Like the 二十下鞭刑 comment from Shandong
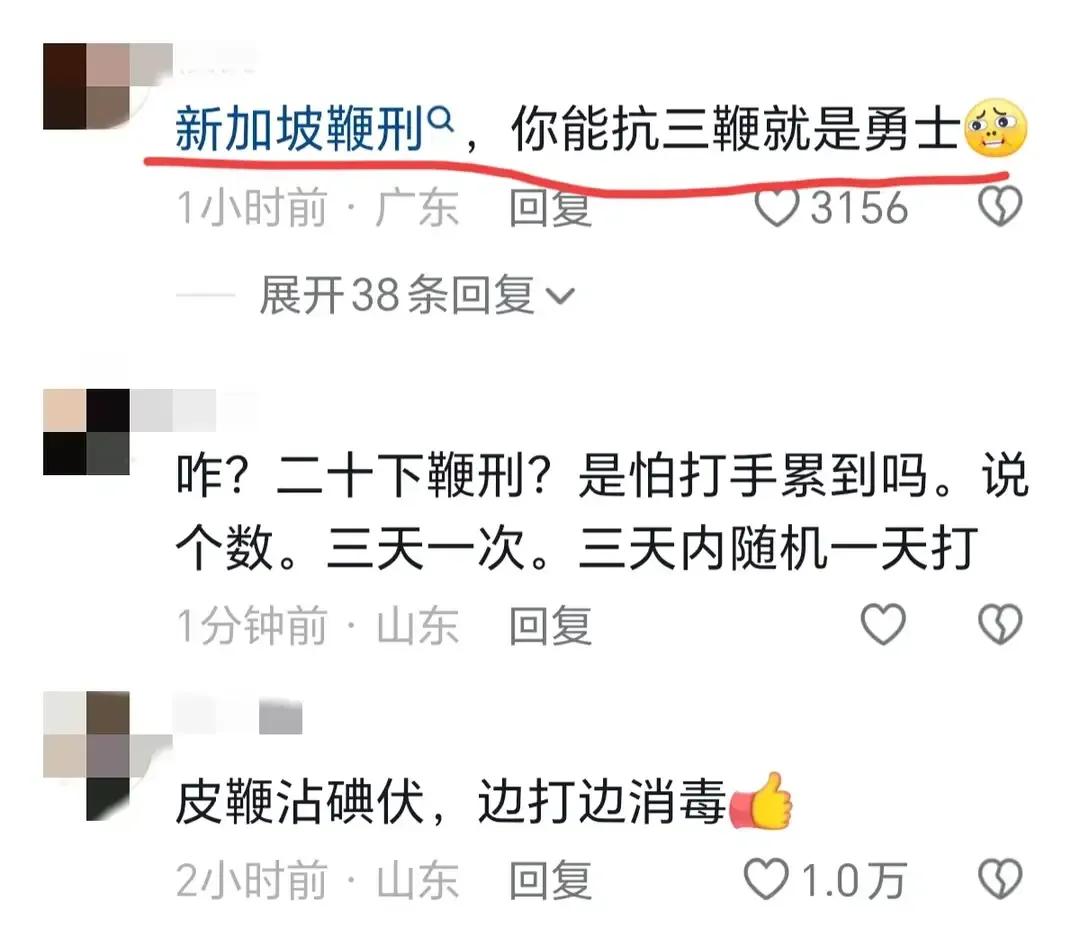This screenshot has height=927, width=1080. [x=884, y=624]
